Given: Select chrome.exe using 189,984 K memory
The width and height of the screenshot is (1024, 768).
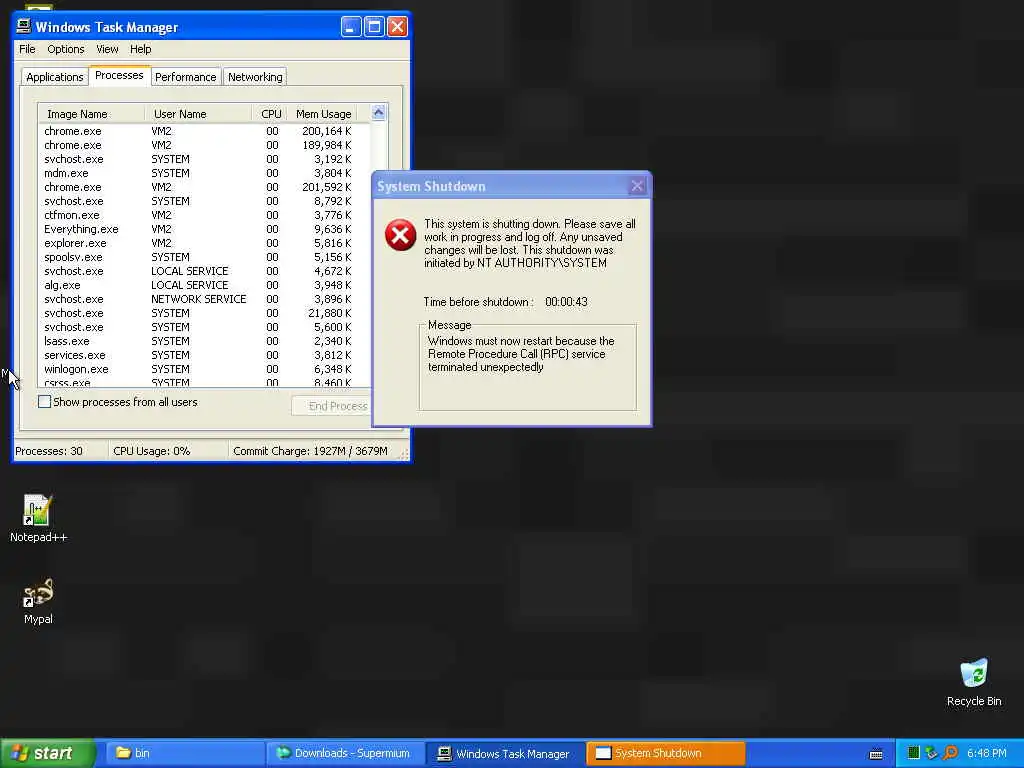Looking at the screenshot, I should 204,145.
